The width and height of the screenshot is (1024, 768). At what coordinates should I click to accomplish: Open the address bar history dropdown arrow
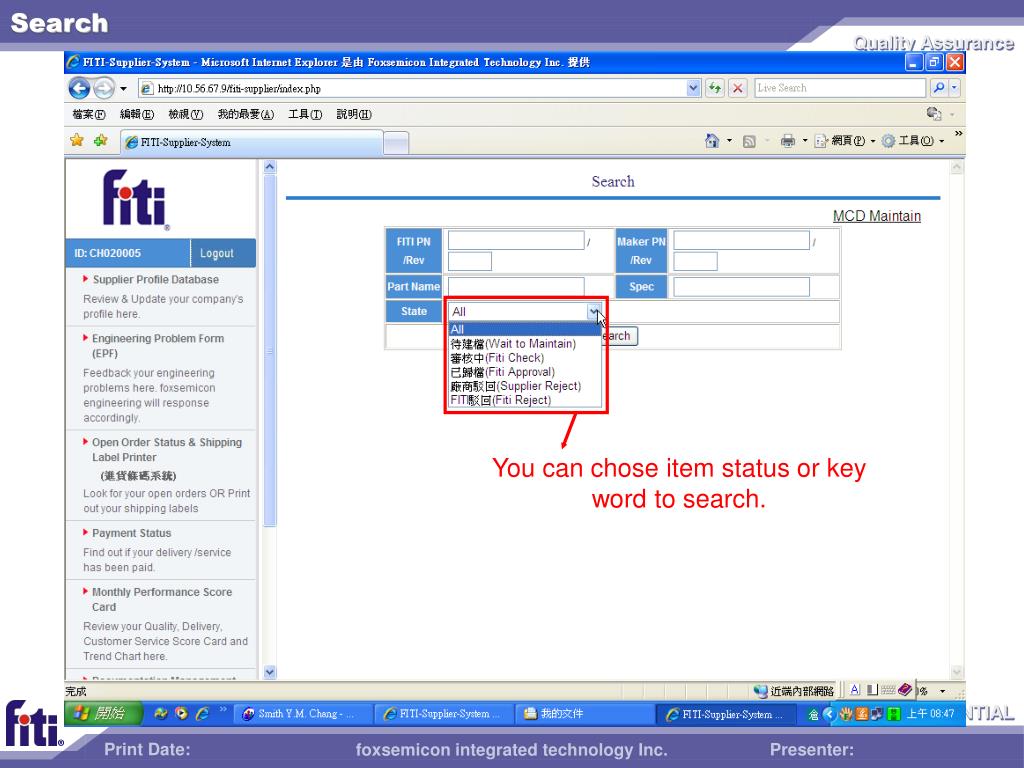coord(694,88)
